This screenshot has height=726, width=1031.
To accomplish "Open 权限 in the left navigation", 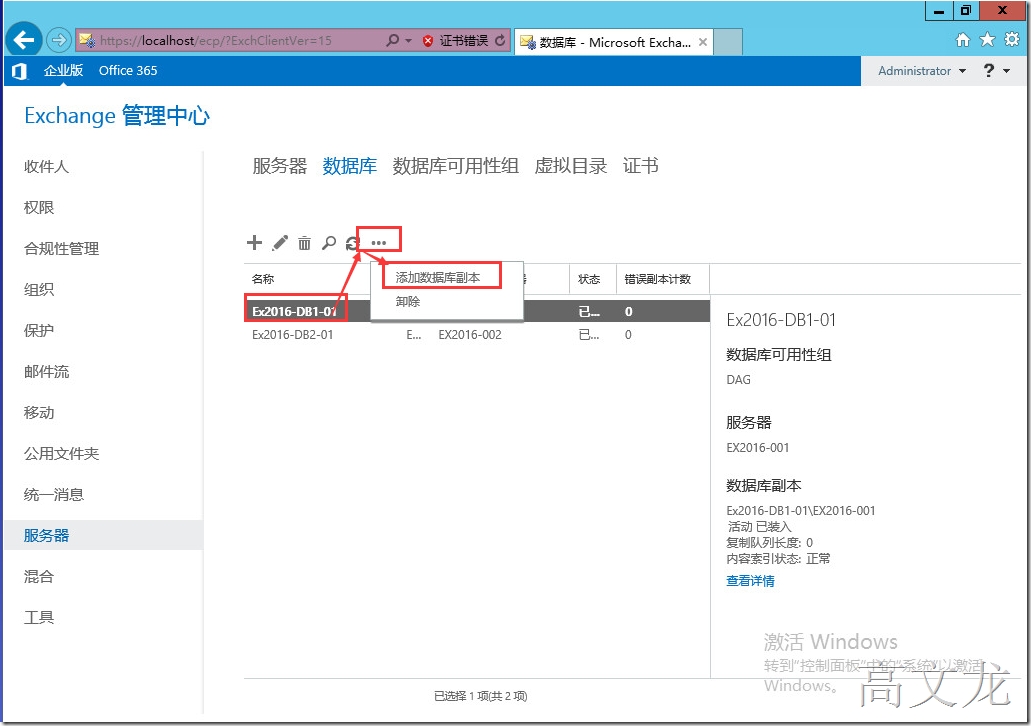I will (x=39, y=207).
